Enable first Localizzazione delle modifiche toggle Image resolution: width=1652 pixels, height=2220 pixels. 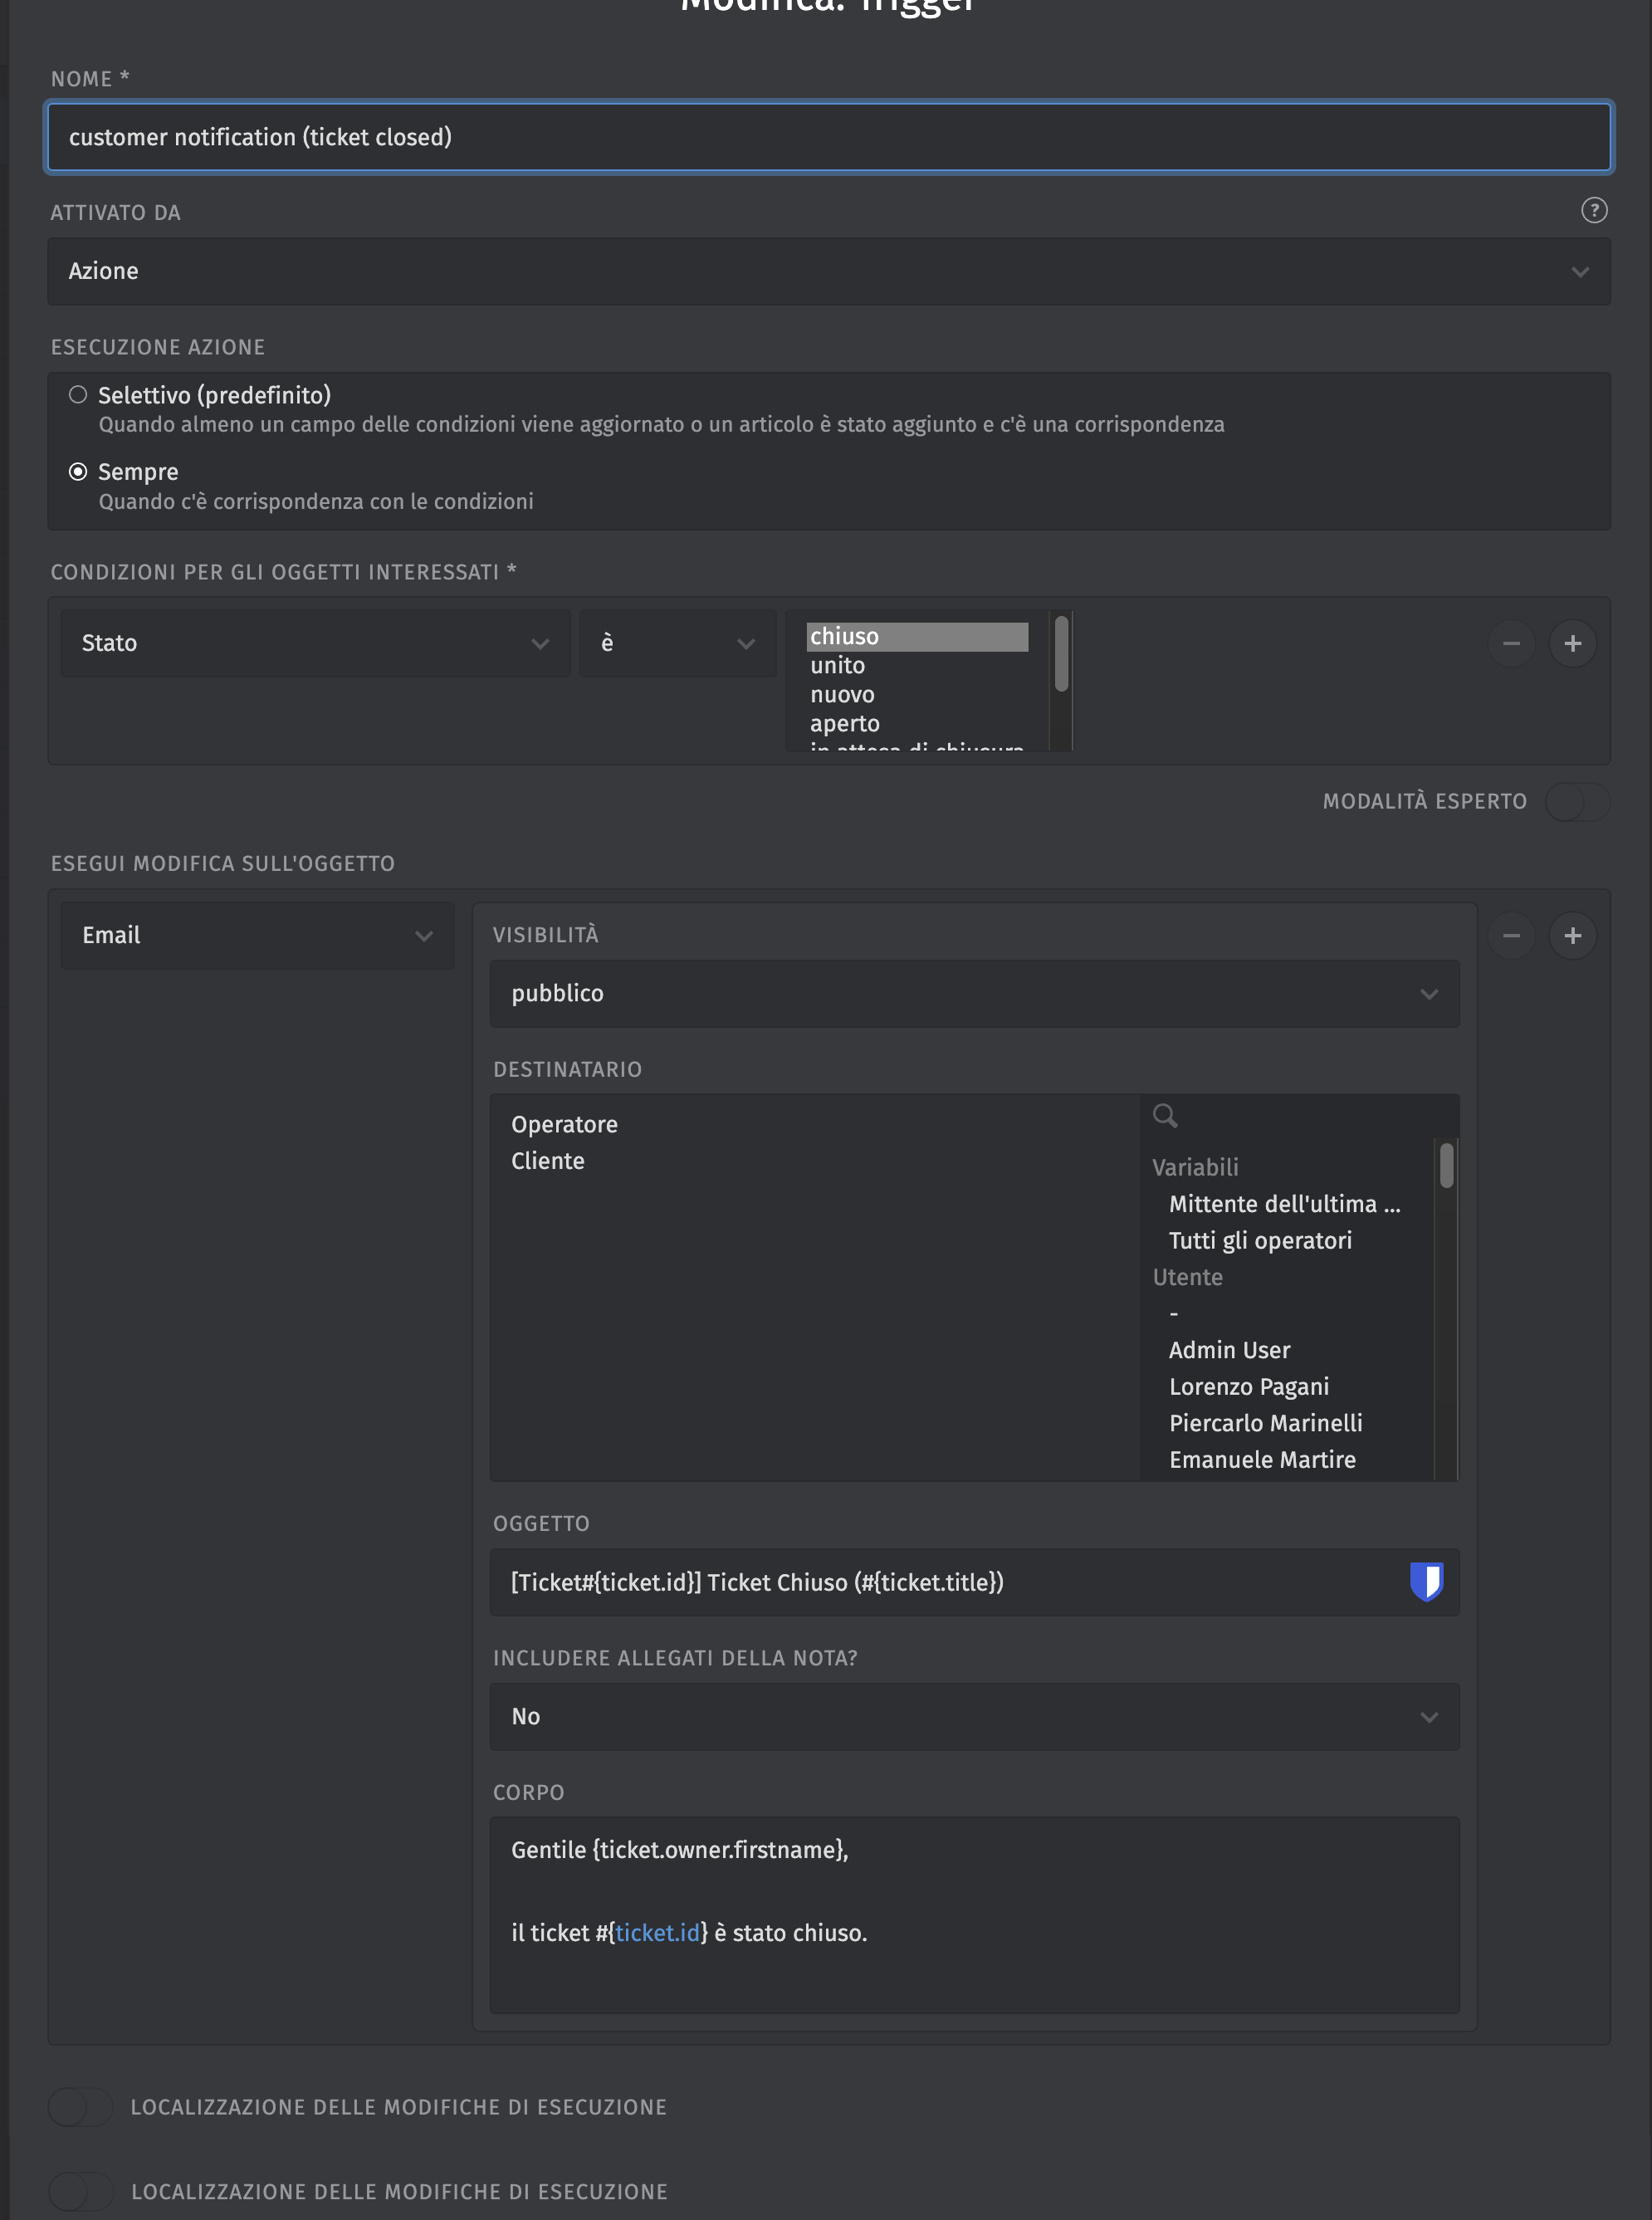coord(80,2106)
